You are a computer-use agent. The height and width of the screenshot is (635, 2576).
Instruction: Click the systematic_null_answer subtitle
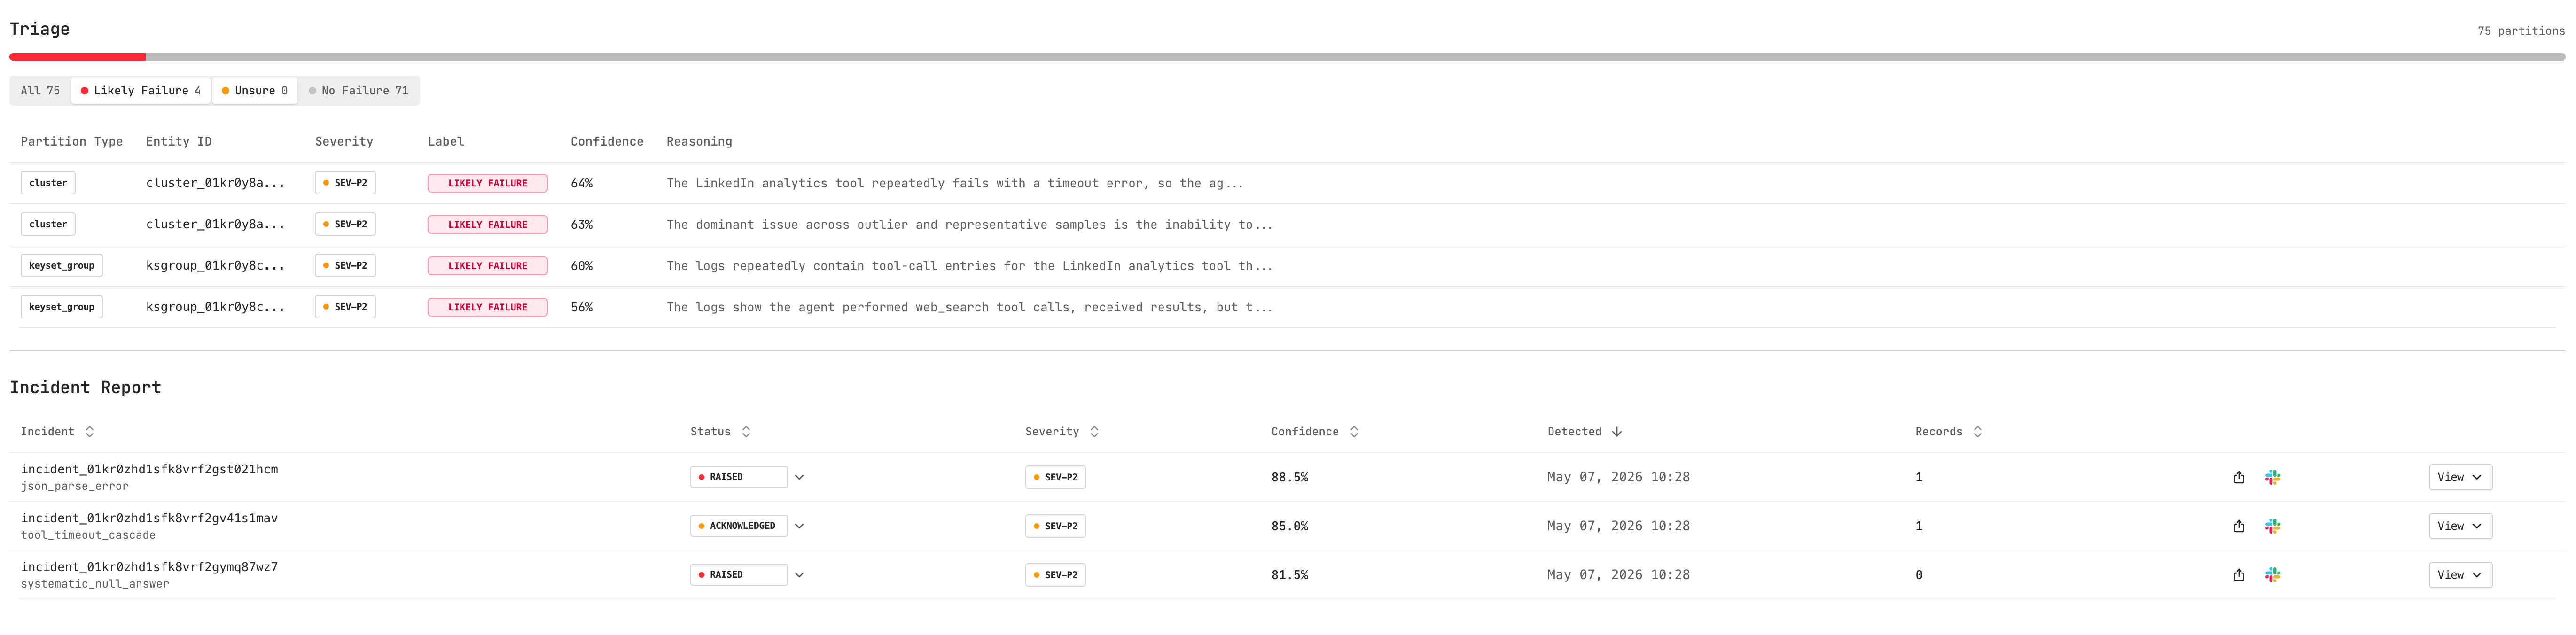[95, 584]
